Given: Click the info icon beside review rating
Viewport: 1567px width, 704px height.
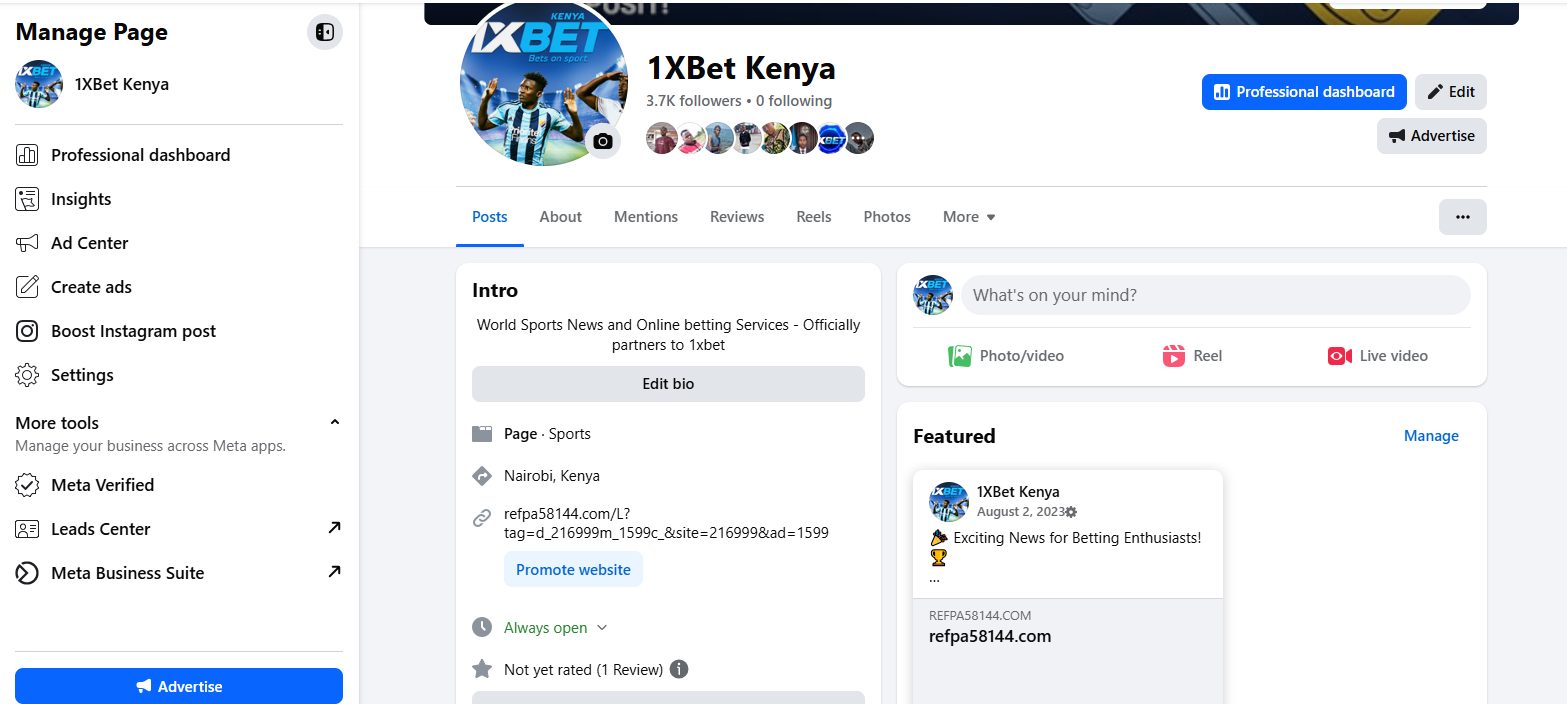Looking at the screenshot, I should coord(679,669).
